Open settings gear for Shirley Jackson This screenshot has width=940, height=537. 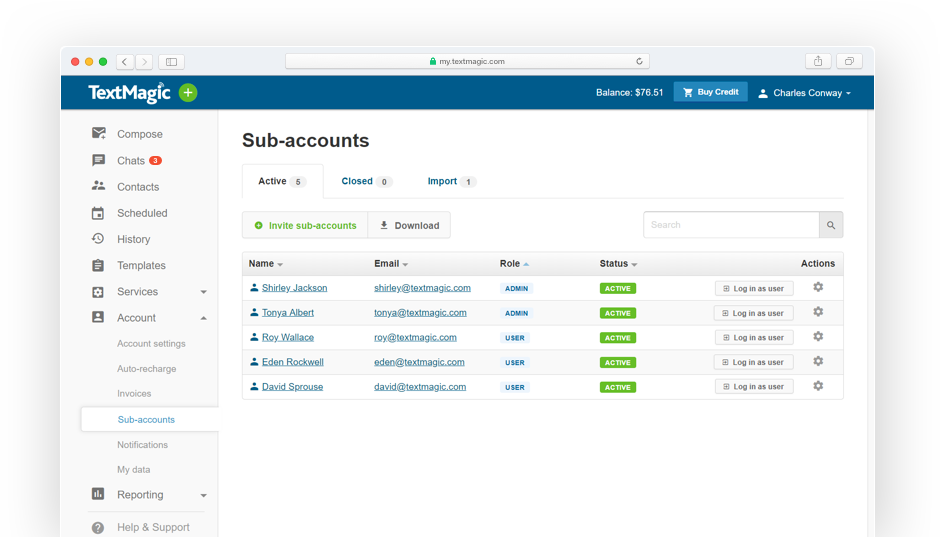[818, 287]
